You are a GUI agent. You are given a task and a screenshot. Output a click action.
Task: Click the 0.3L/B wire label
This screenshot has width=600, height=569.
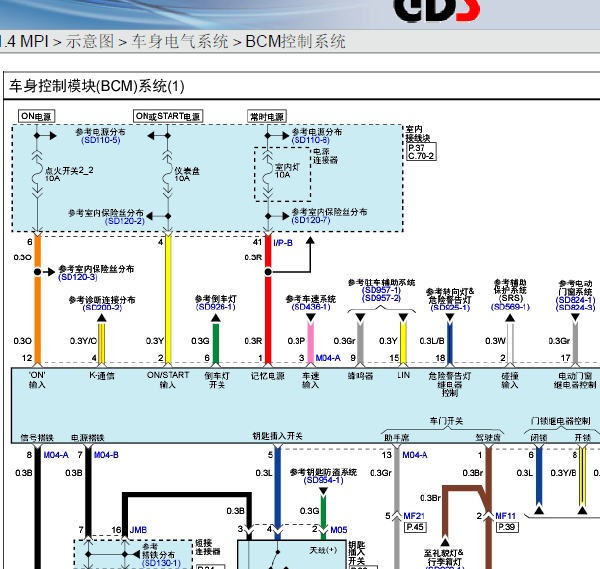(432, 341)
